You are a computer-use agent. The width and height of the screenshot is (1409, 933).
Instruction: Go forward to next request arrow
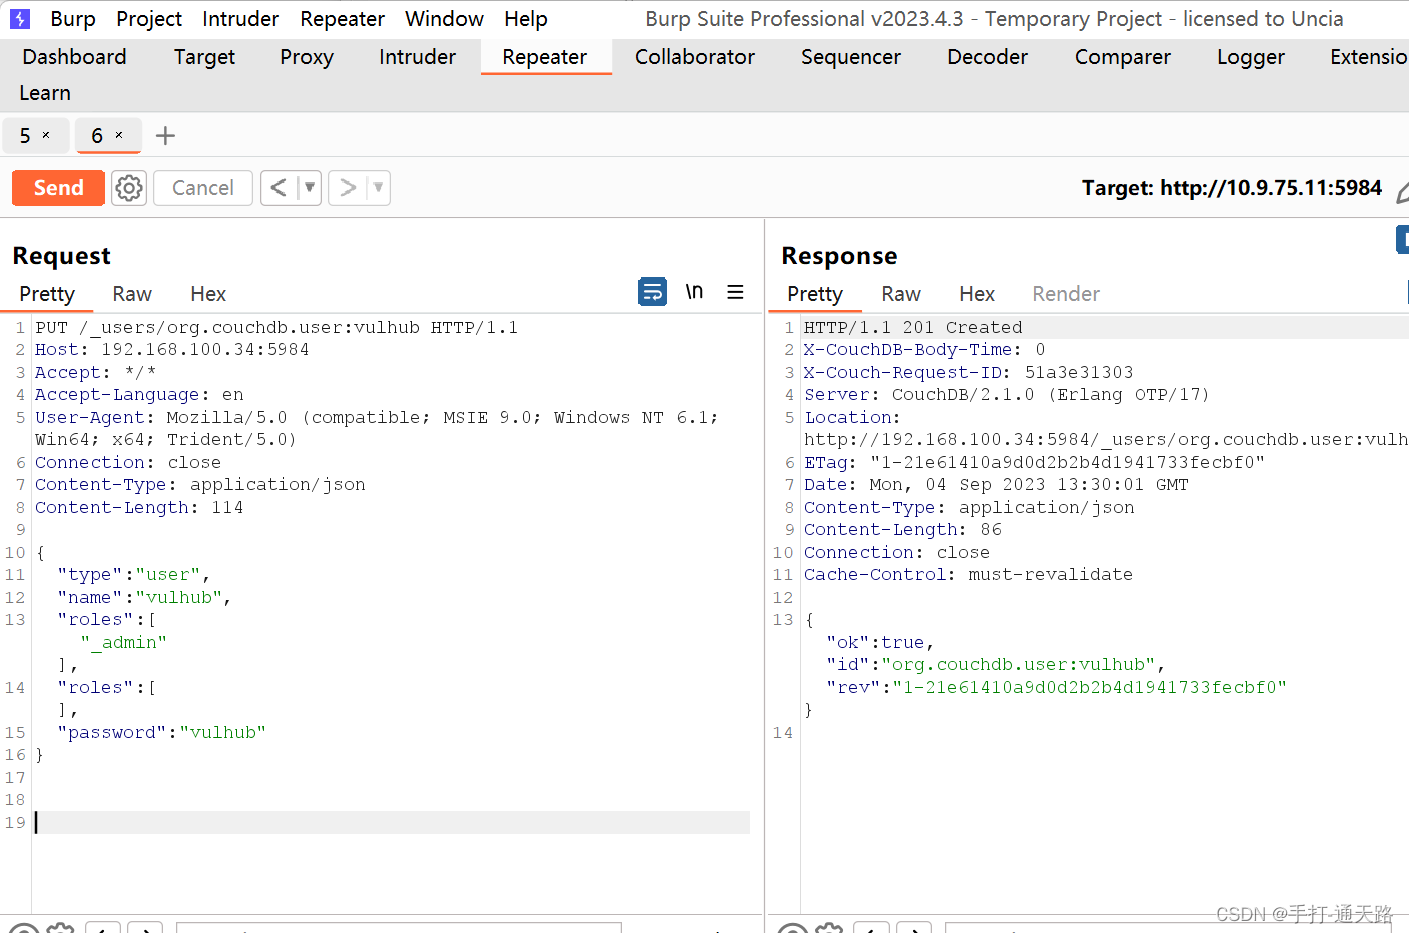(x=347, y=188)
